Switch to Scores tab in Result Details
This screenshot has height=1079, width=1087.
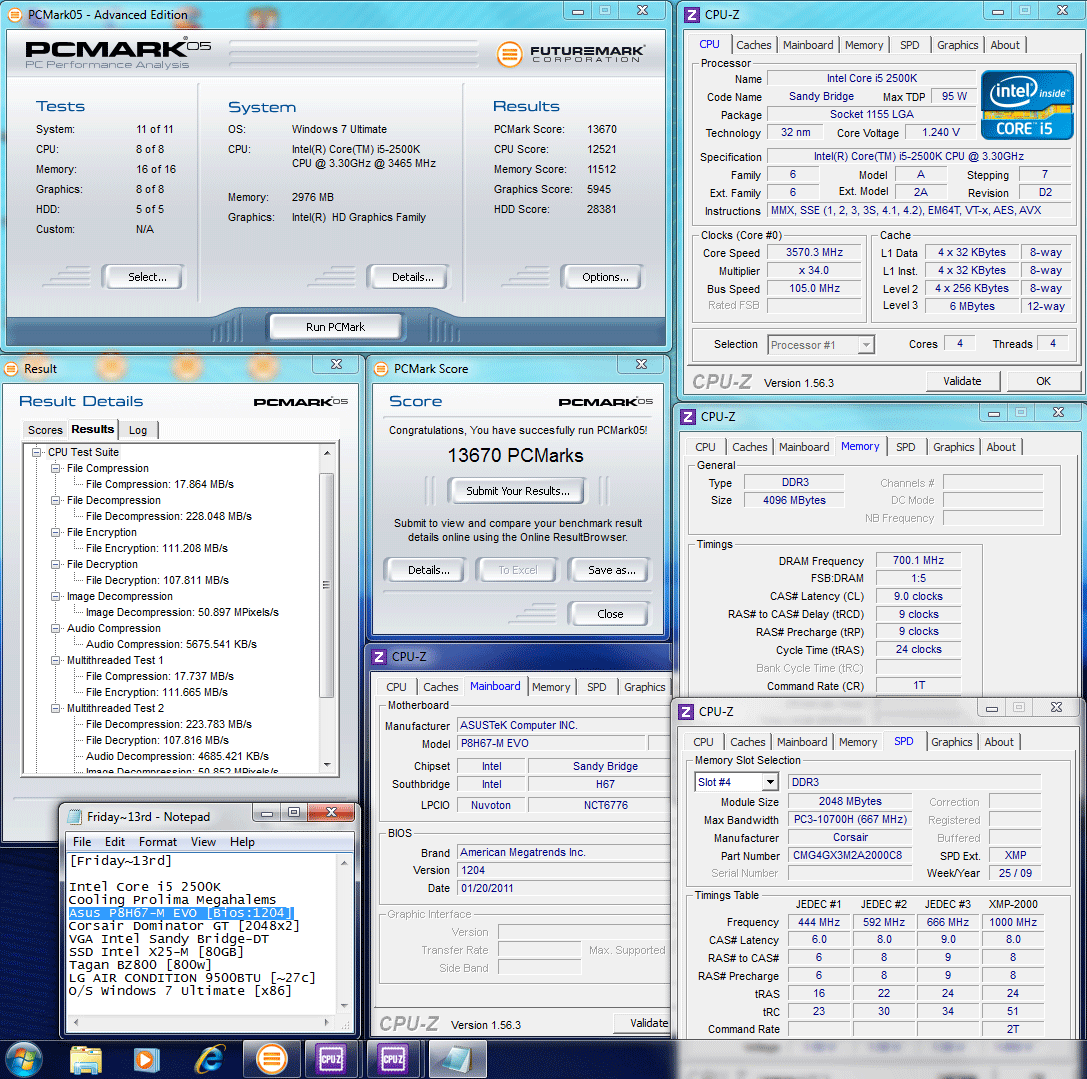(x=45, y=430)
